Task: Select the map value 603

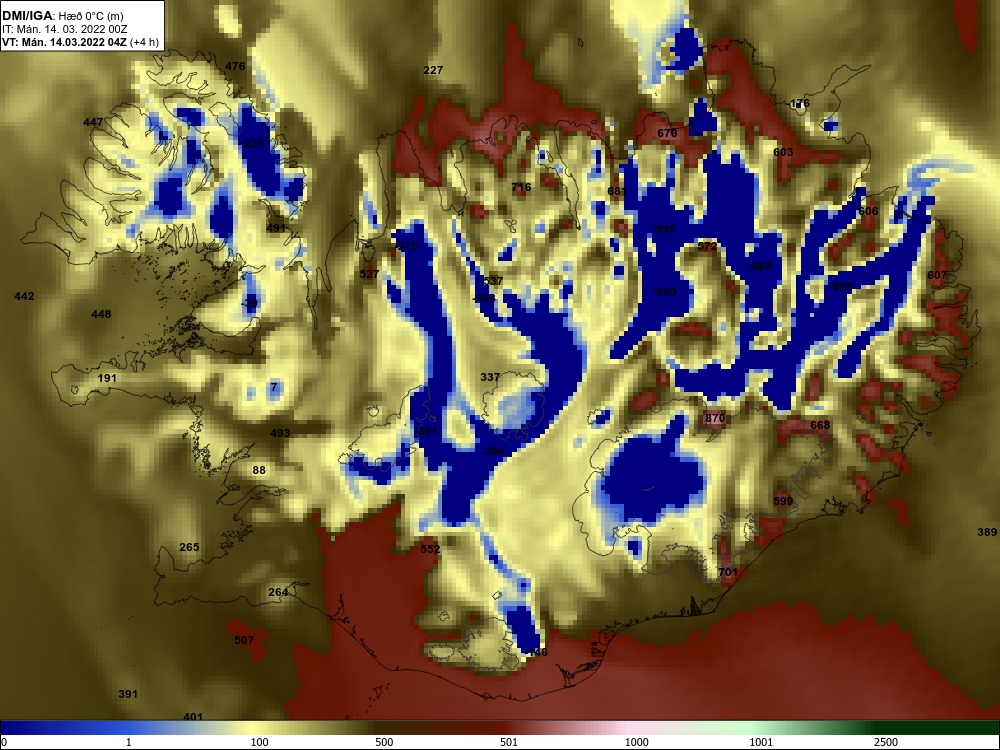Action: (783, 152)
